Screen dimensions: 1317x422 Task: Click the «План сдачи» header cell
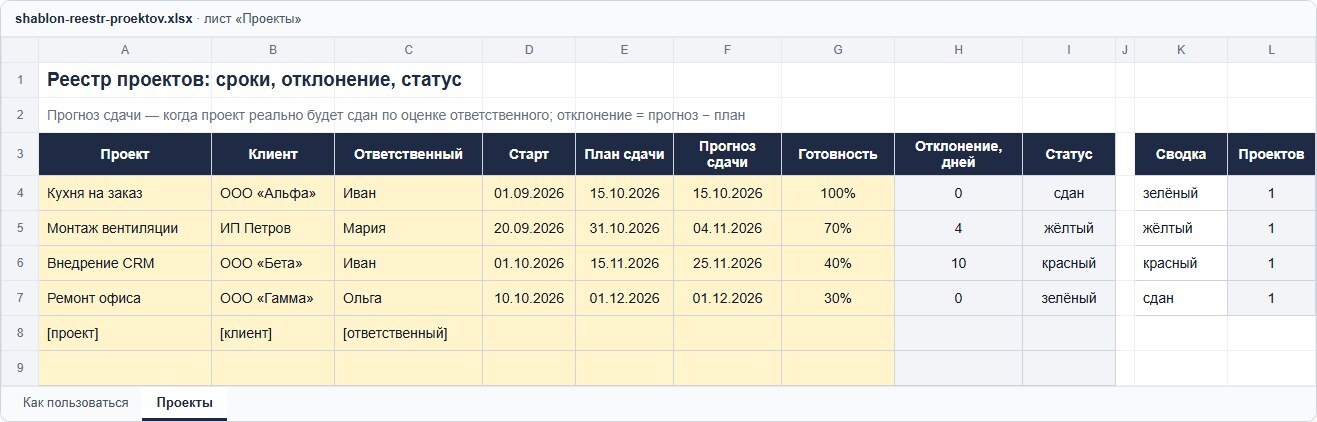[x=625, y=154]
